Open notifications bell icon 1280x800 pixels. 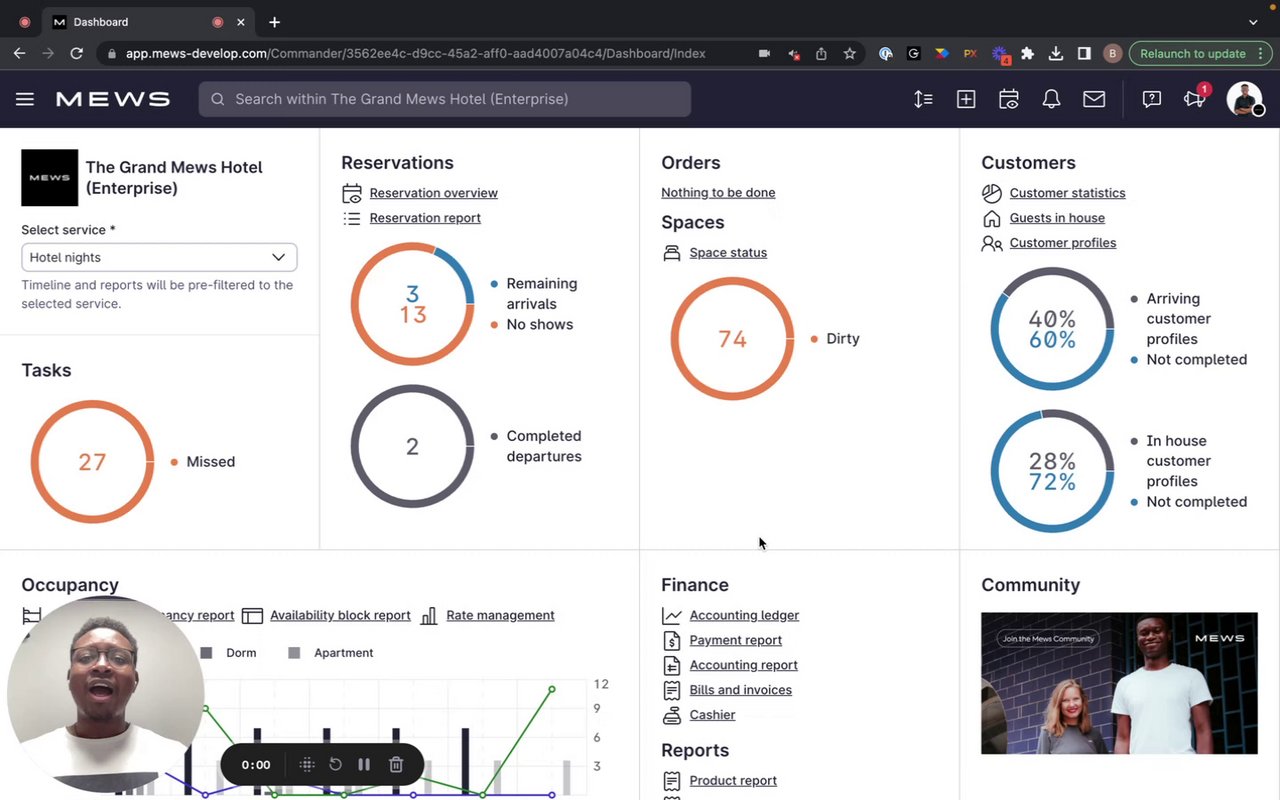tap(1051, 99)
